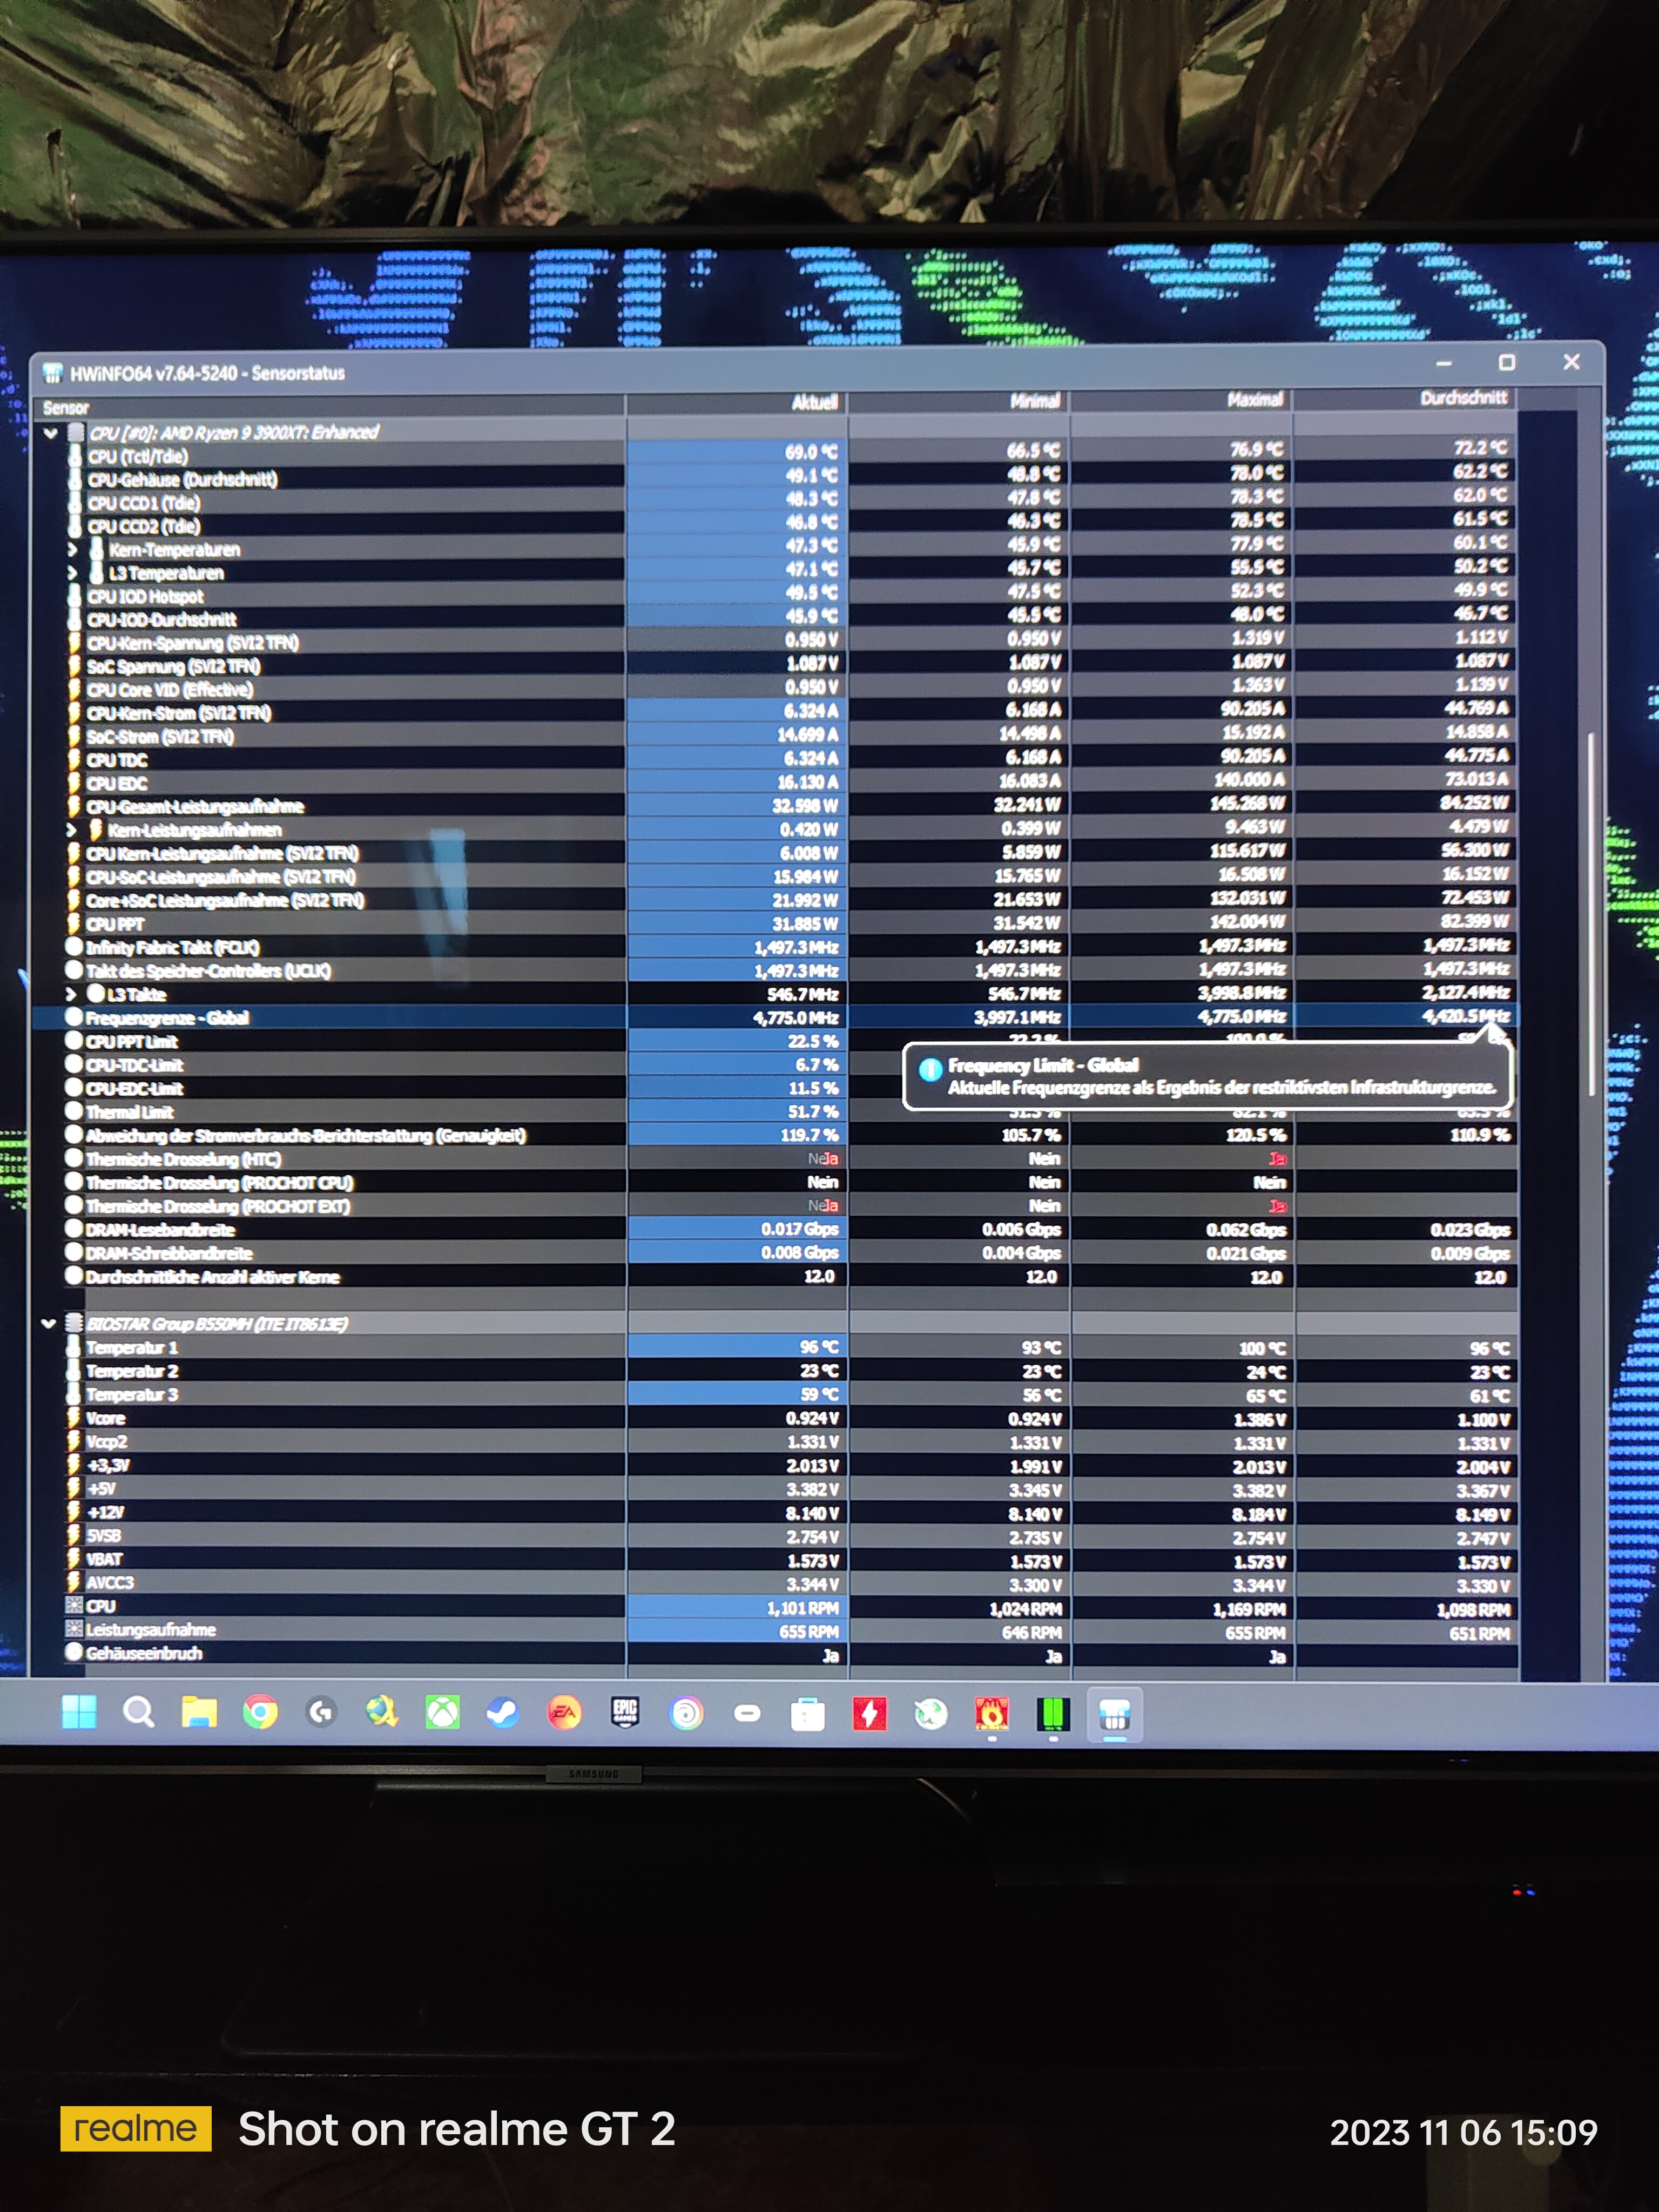Viewport: 1659px width, 2212px height.
Task: Click the Aktuell column header
Action: (736, 403)
